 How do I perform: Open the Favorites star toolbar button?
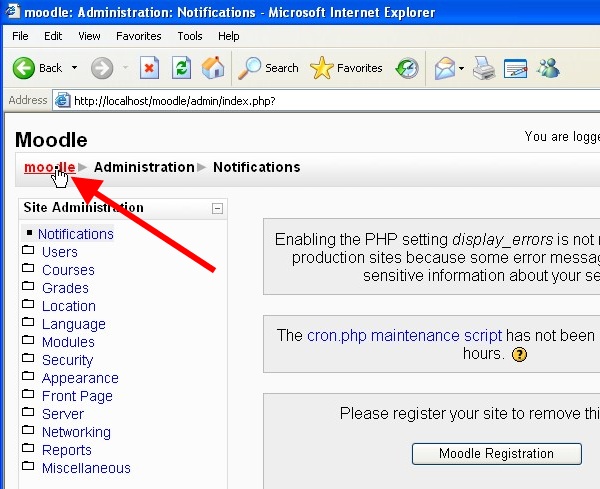[346, 68]
